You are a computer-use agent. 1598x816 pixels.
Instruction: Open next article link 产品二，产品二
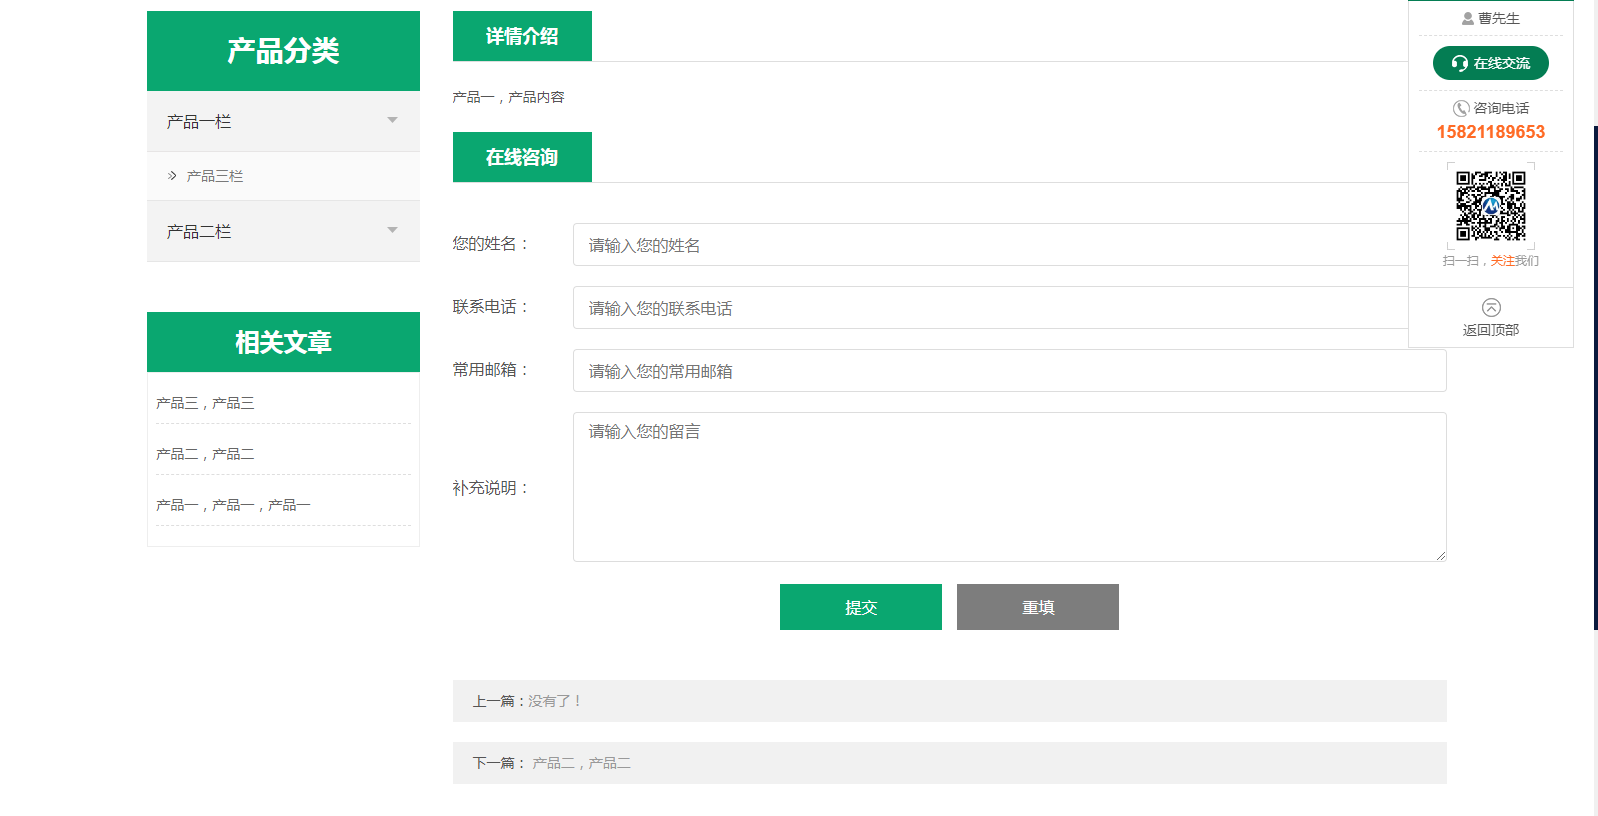click(581, 763)
